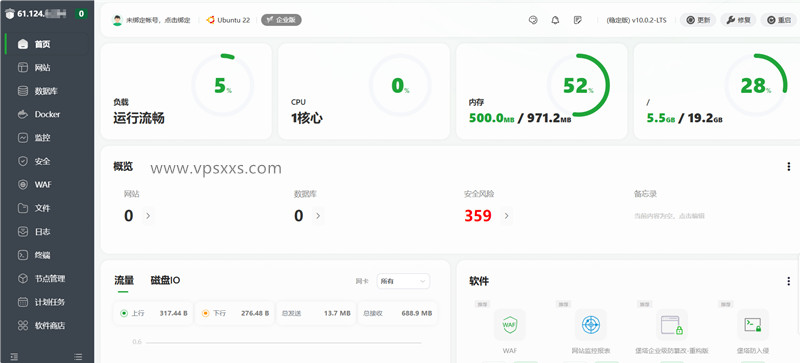
Task: Click the disk 28% usage gauge
Action: pyautogui.click(x=756, y=85)
